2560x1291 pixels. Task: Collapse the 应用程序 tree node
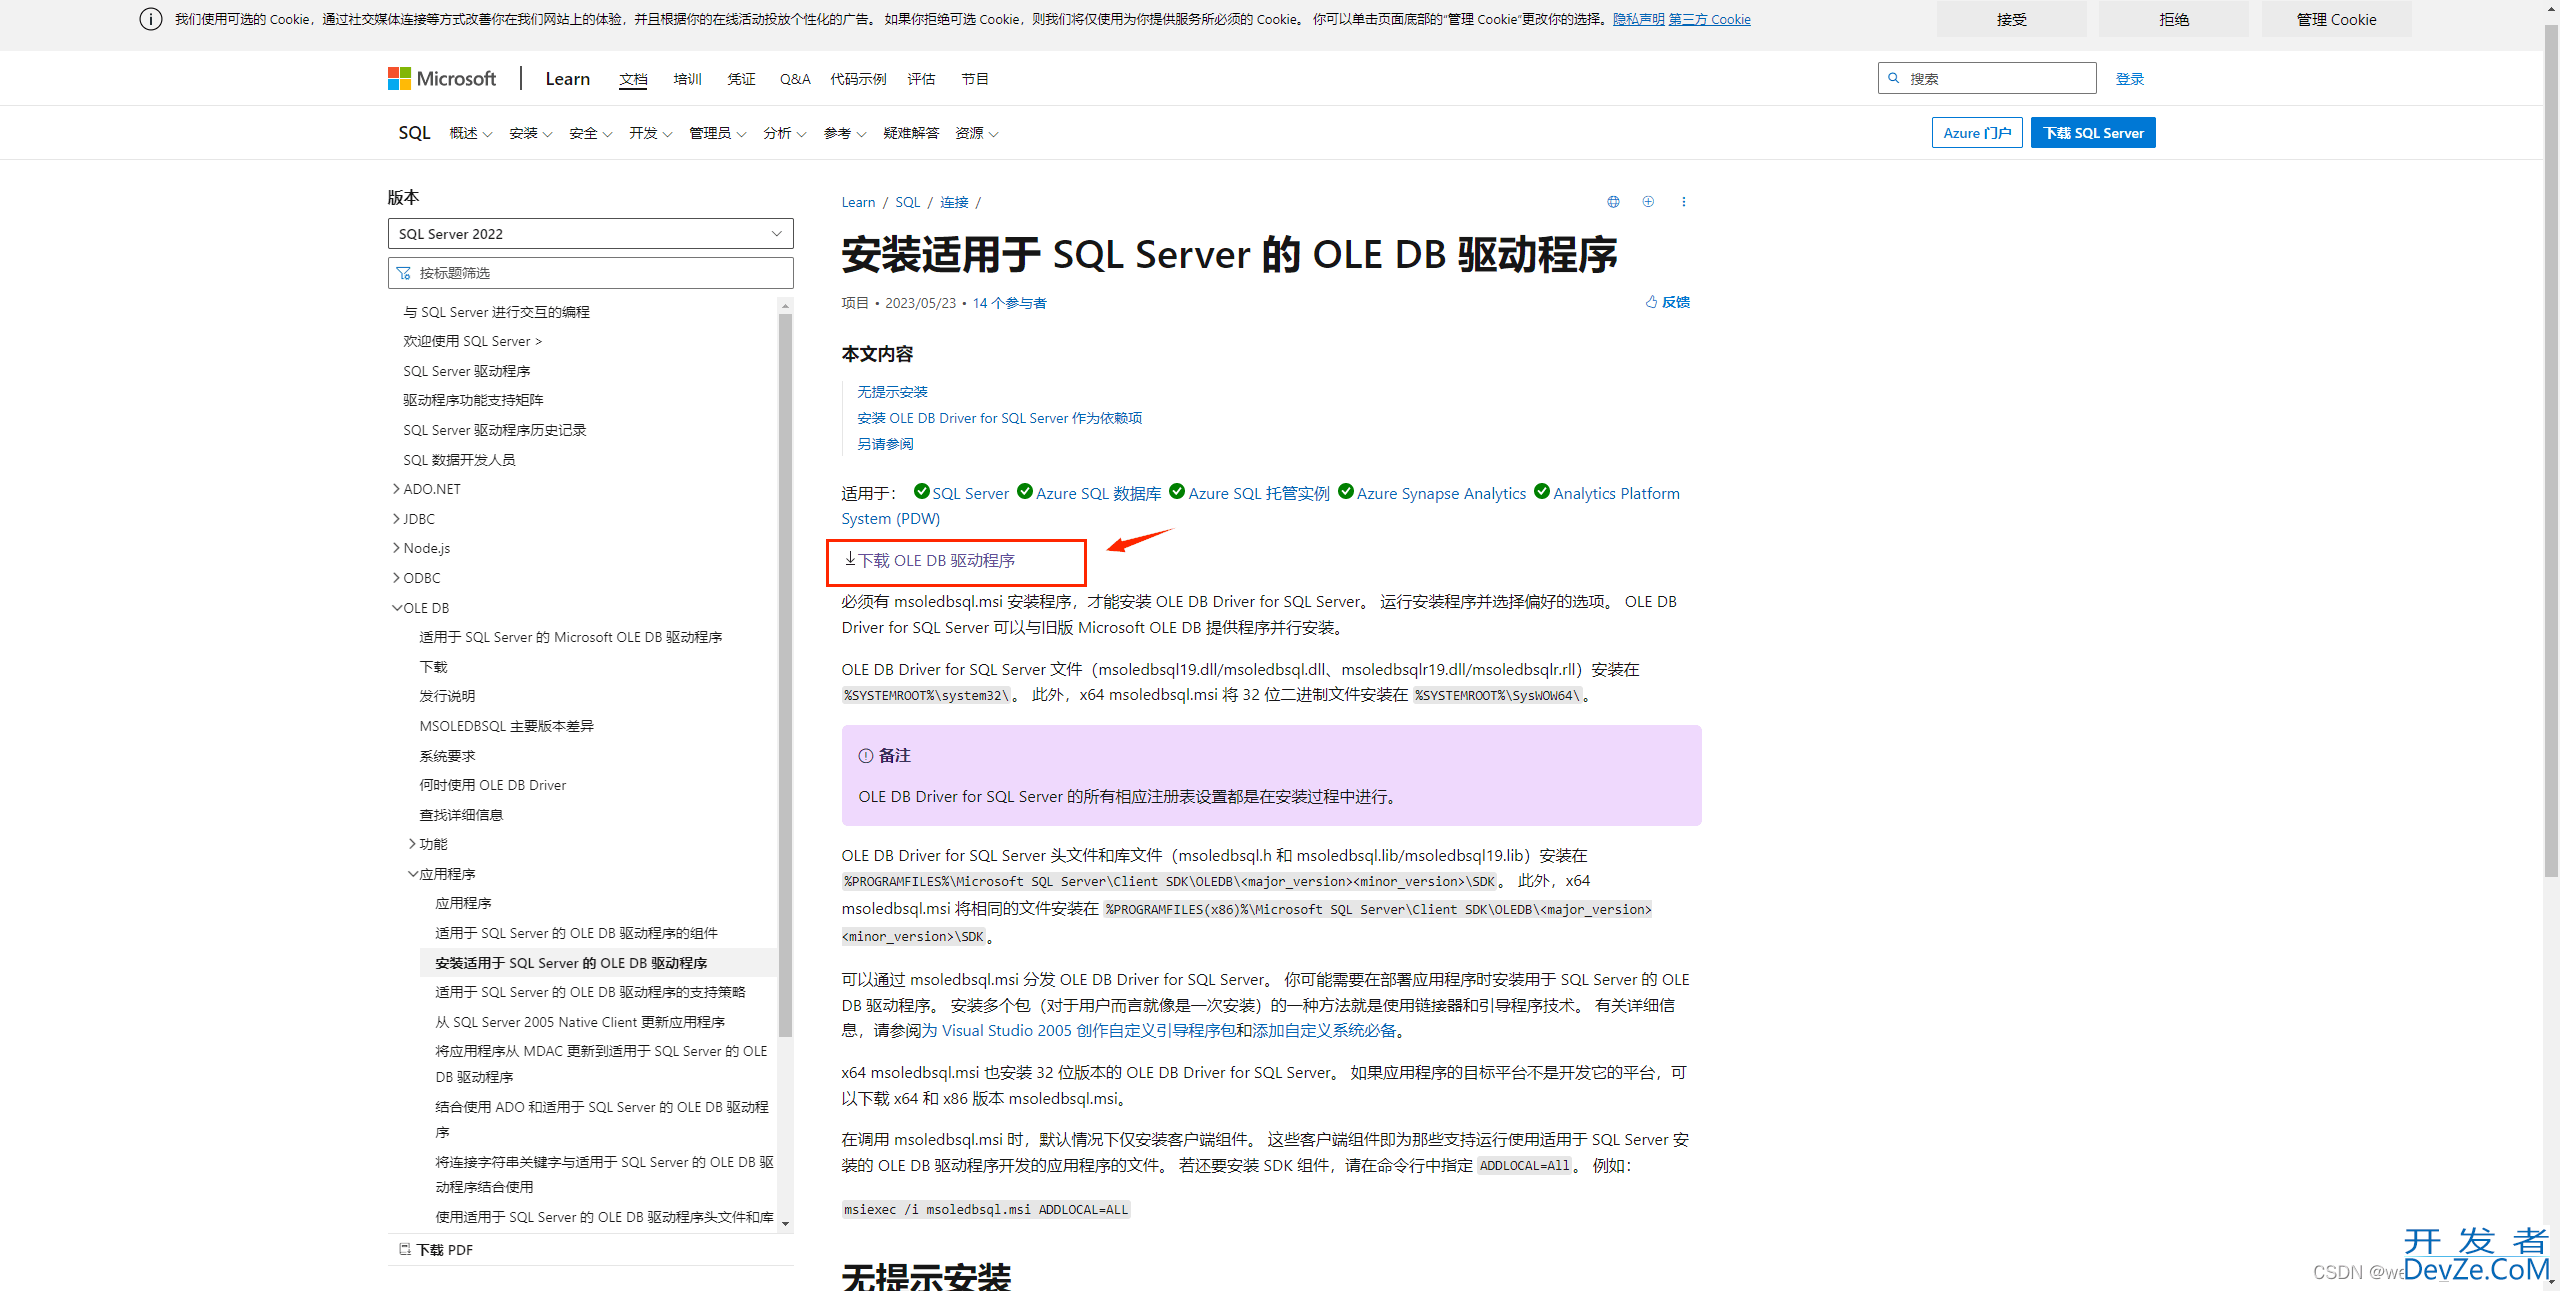click(413, 874)
